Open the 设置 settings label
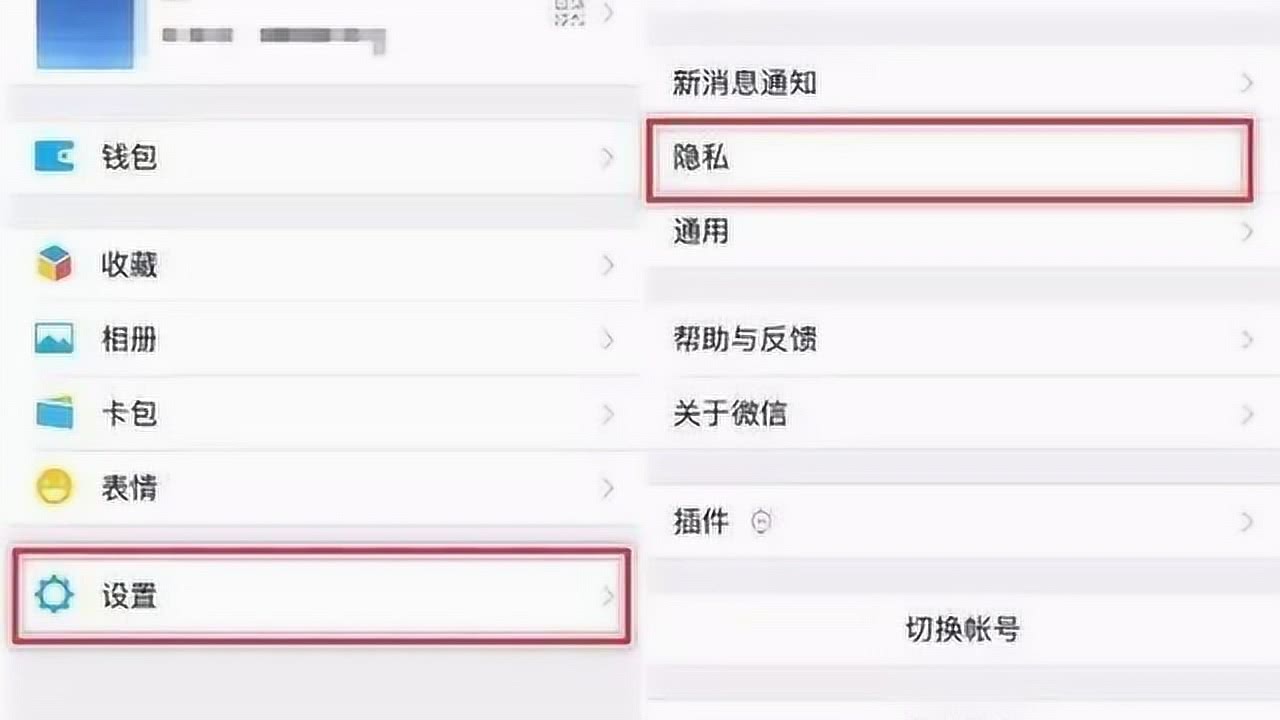The height and width of the screenshot is (720, 1280). click(129, 596)
